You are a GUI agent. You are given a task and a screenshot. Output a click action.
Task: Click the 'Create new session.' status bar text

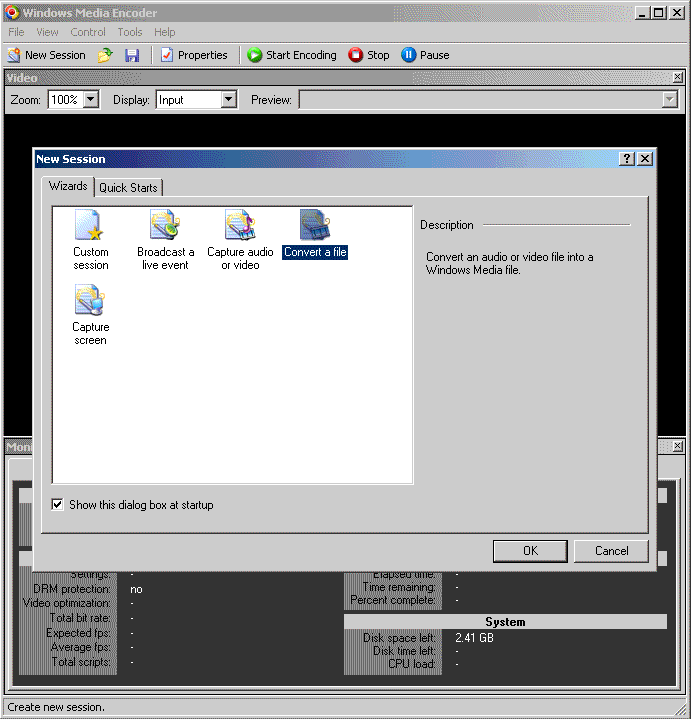56,707
